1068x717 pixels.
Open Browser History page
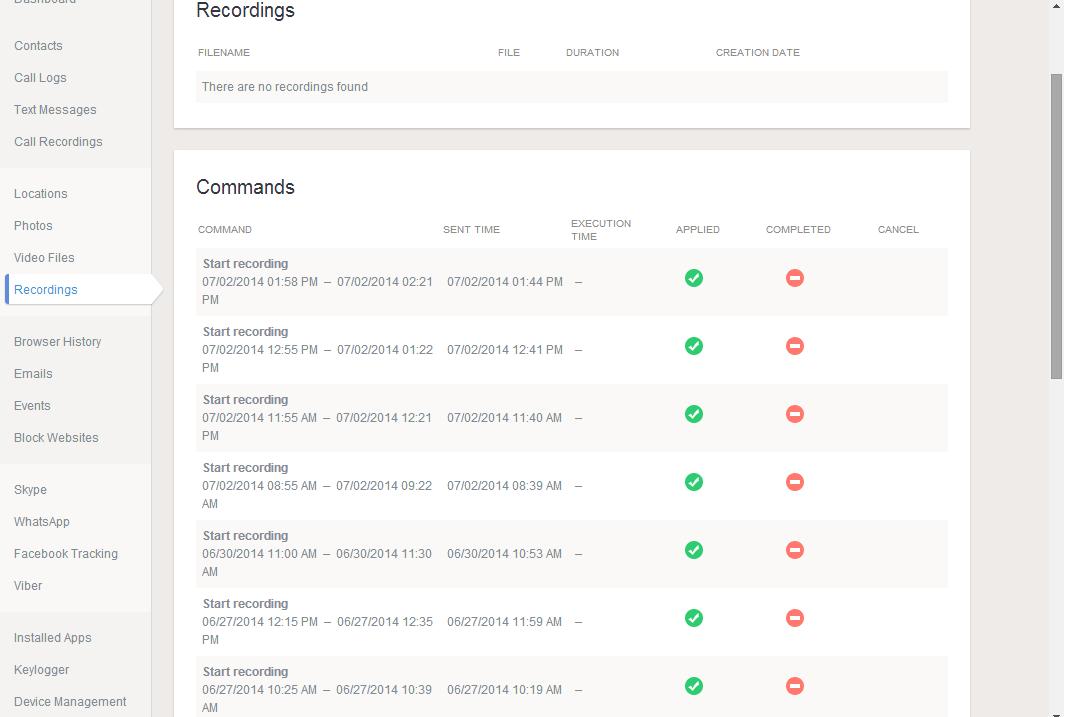pyautogui.click(x=57, y=342)
